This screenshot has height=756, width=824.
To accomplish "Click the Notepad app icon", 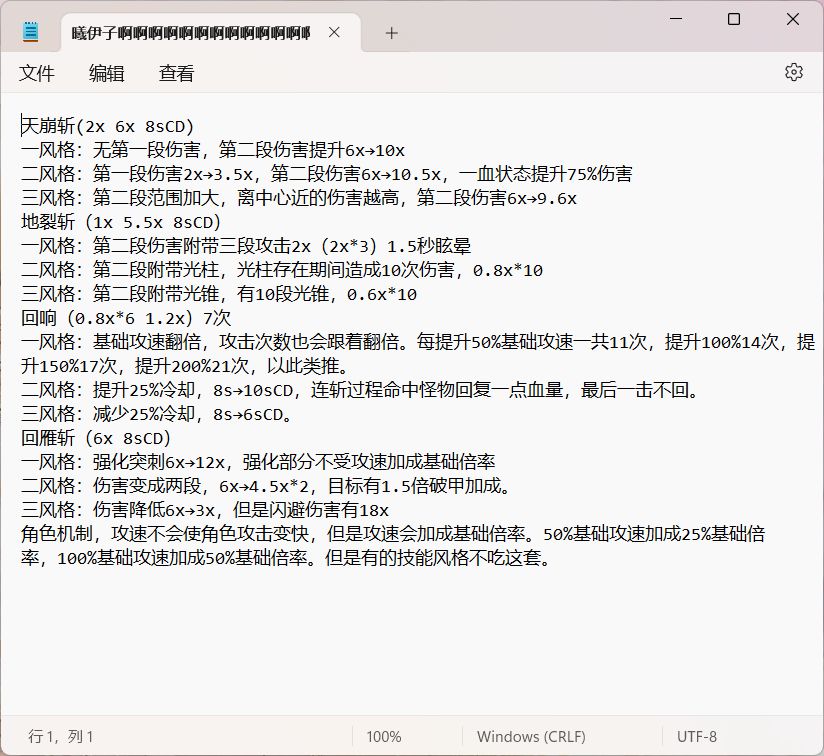I will tap(31, 33).
